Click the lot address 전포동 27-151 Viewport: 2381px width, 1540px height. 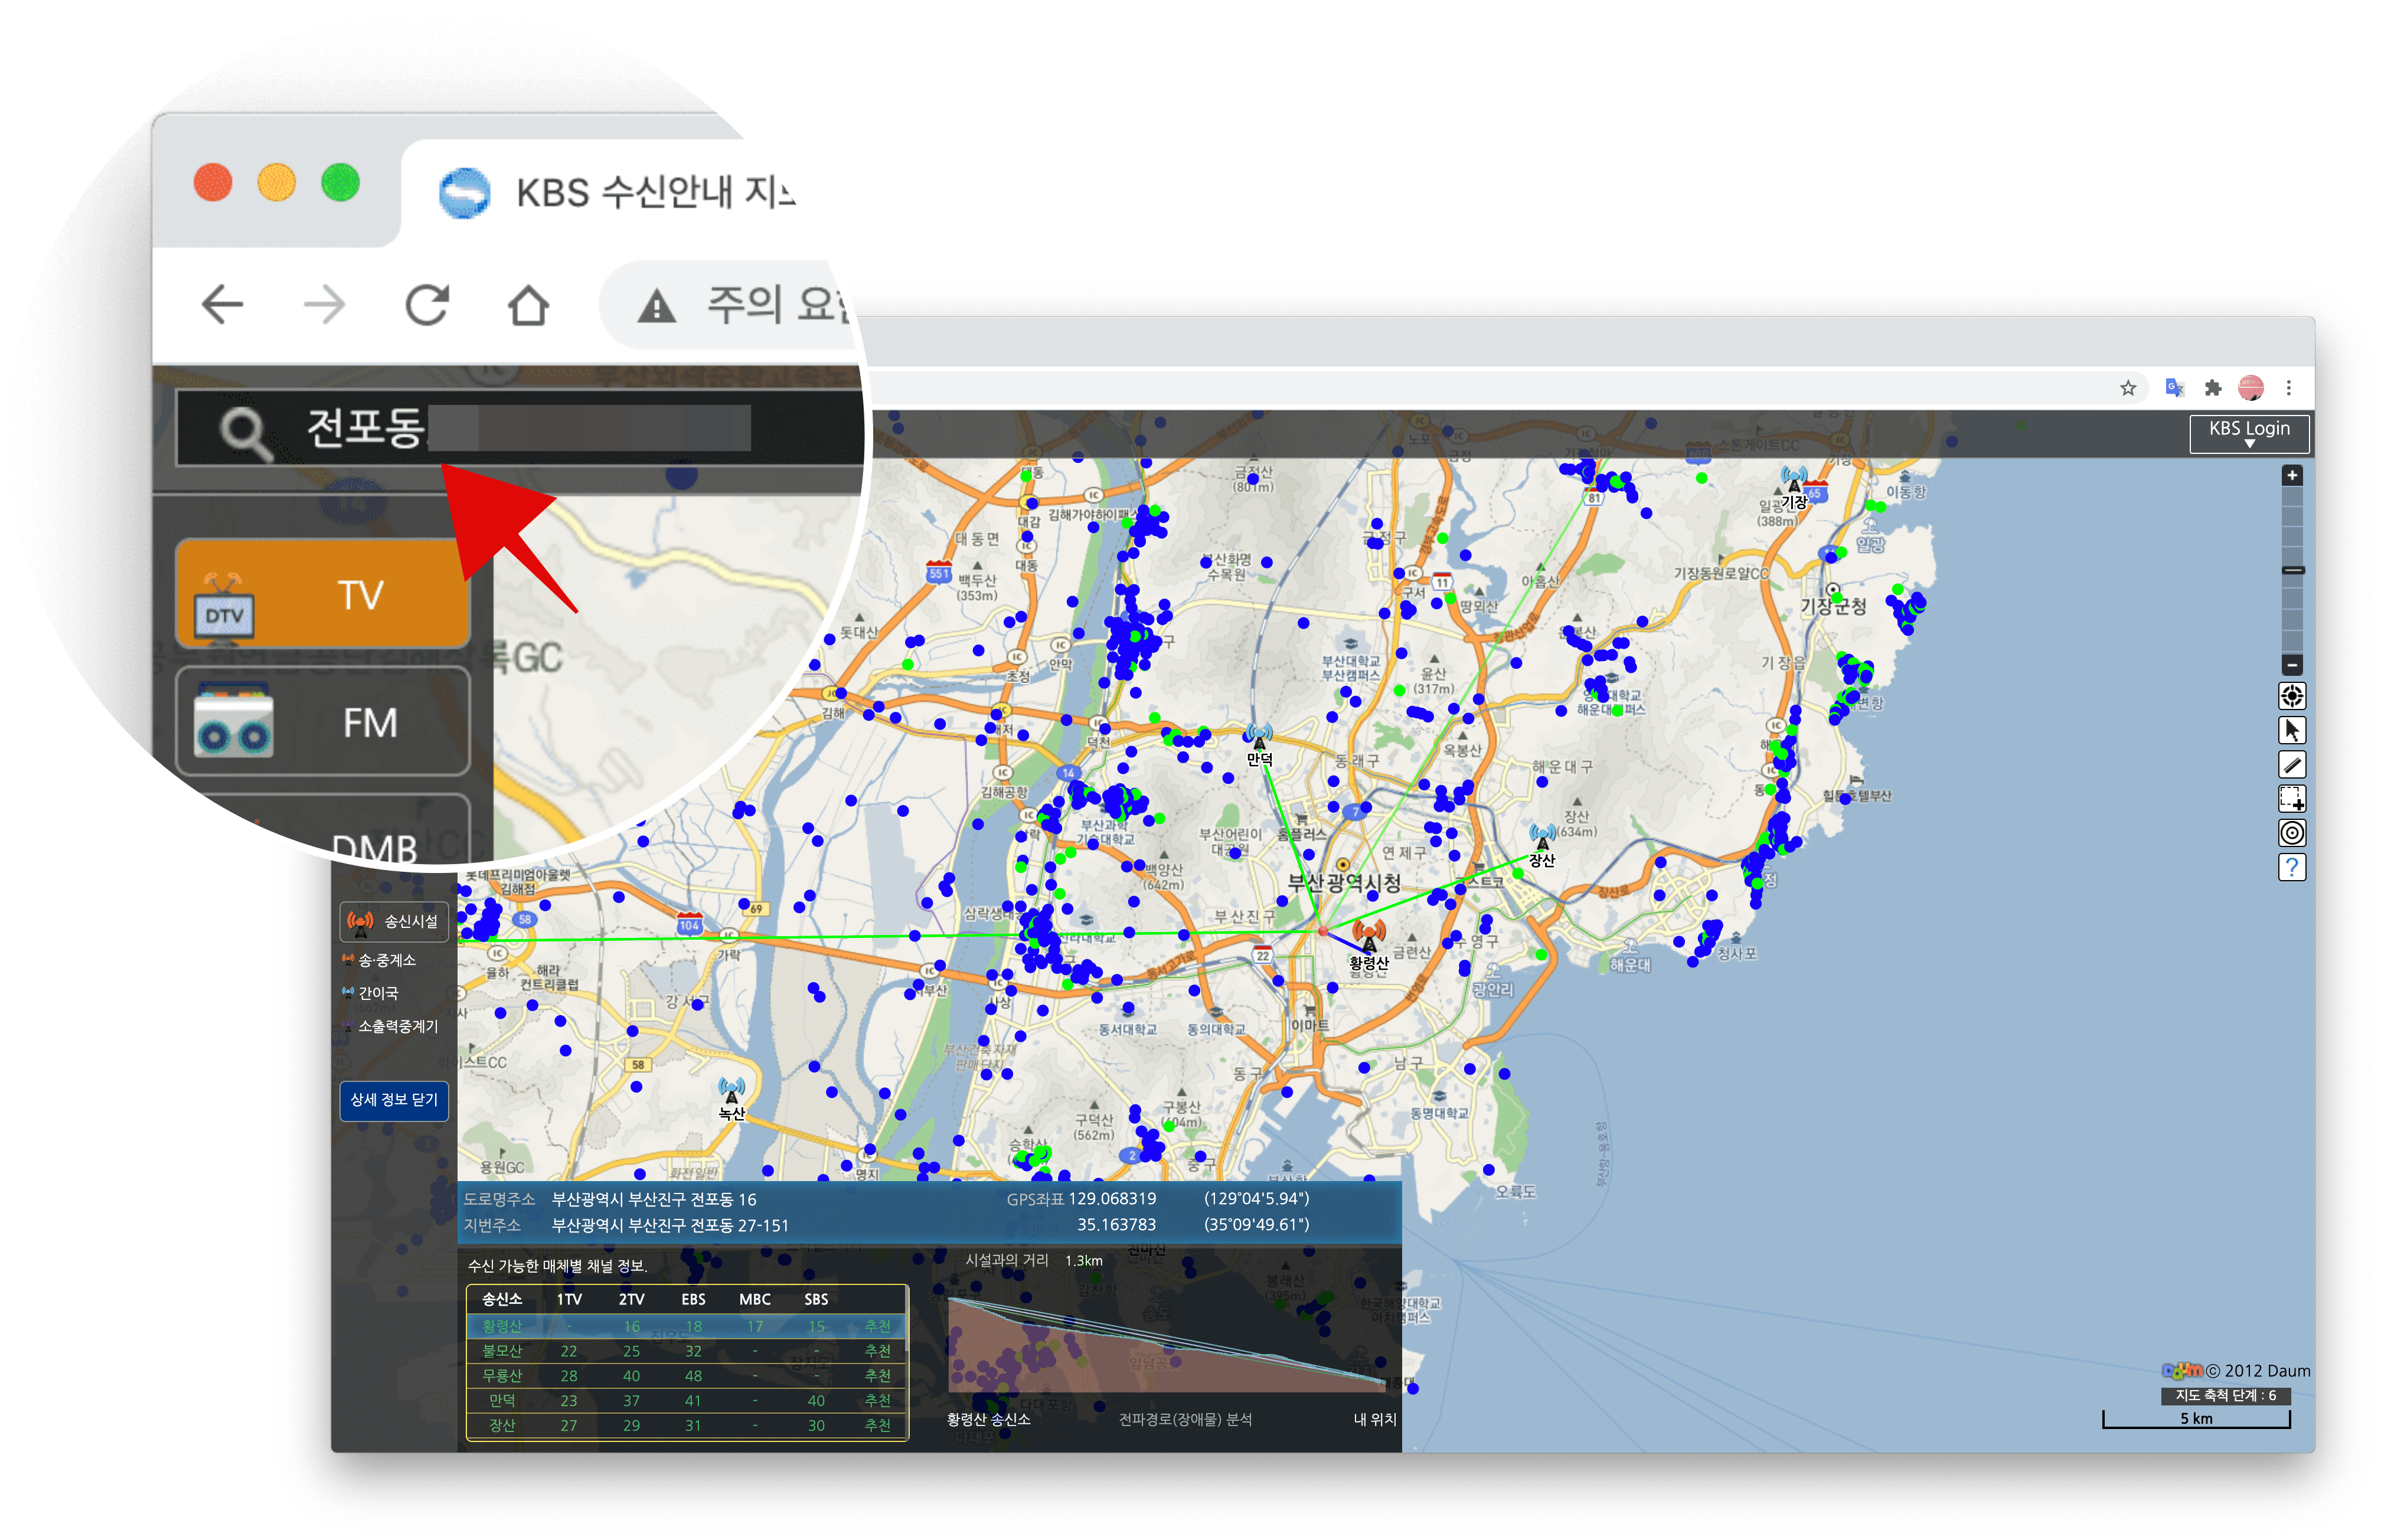670,1225
